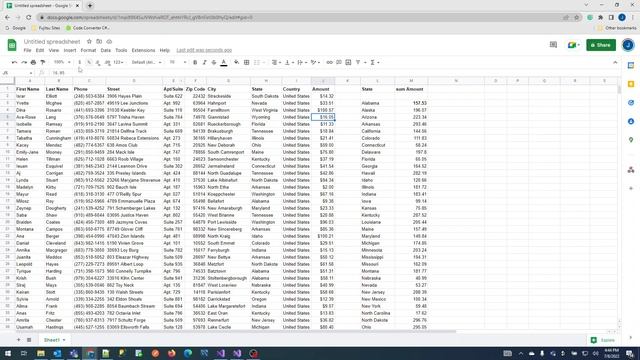This screenshot has width=640, height=360.
Task: Click the Merge cells icon
Action: (x=257, y=62)
